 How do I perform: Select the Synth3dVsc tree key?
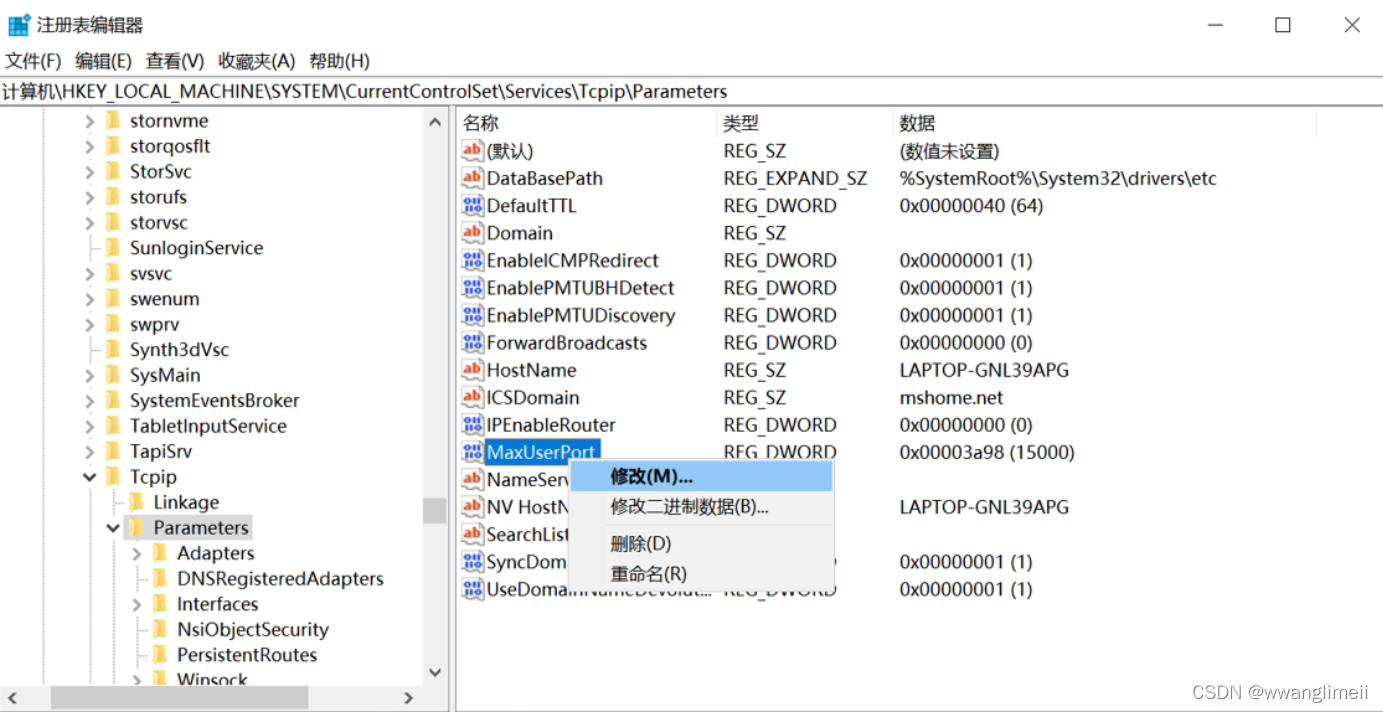coord(179,350)
